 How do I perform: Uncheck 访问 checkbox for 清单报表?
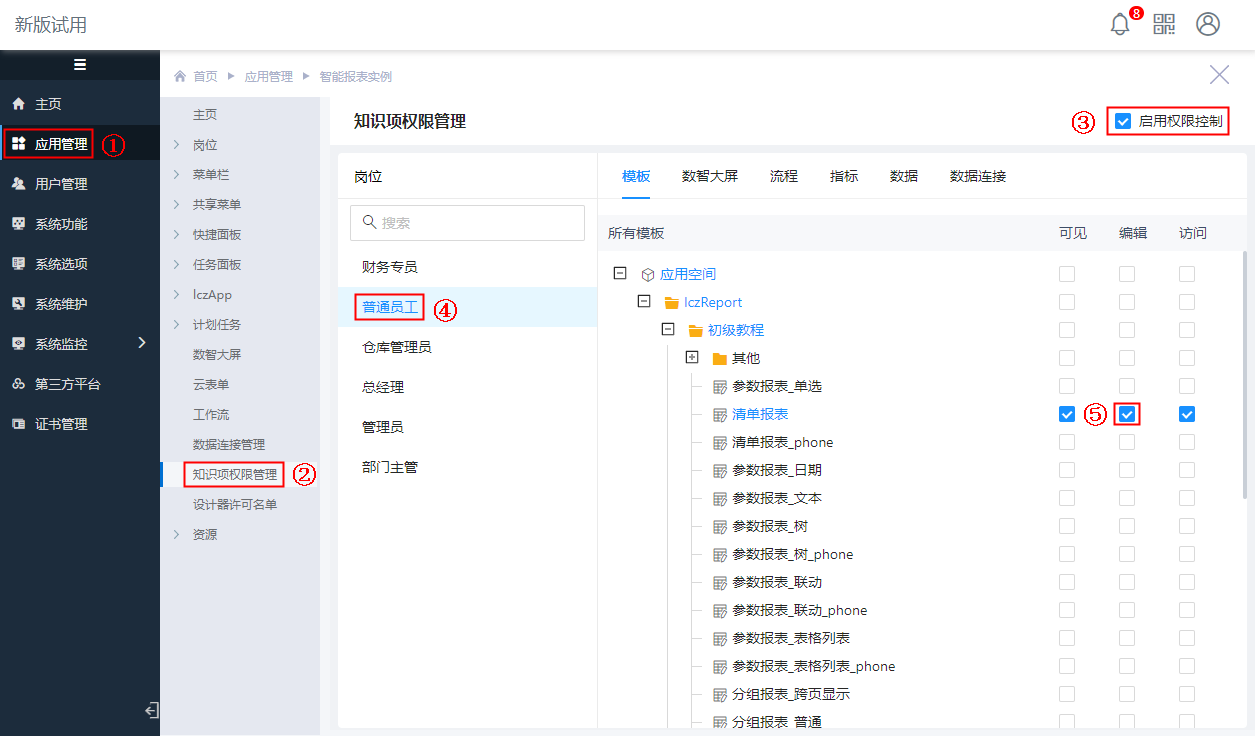coord(1187,414)
